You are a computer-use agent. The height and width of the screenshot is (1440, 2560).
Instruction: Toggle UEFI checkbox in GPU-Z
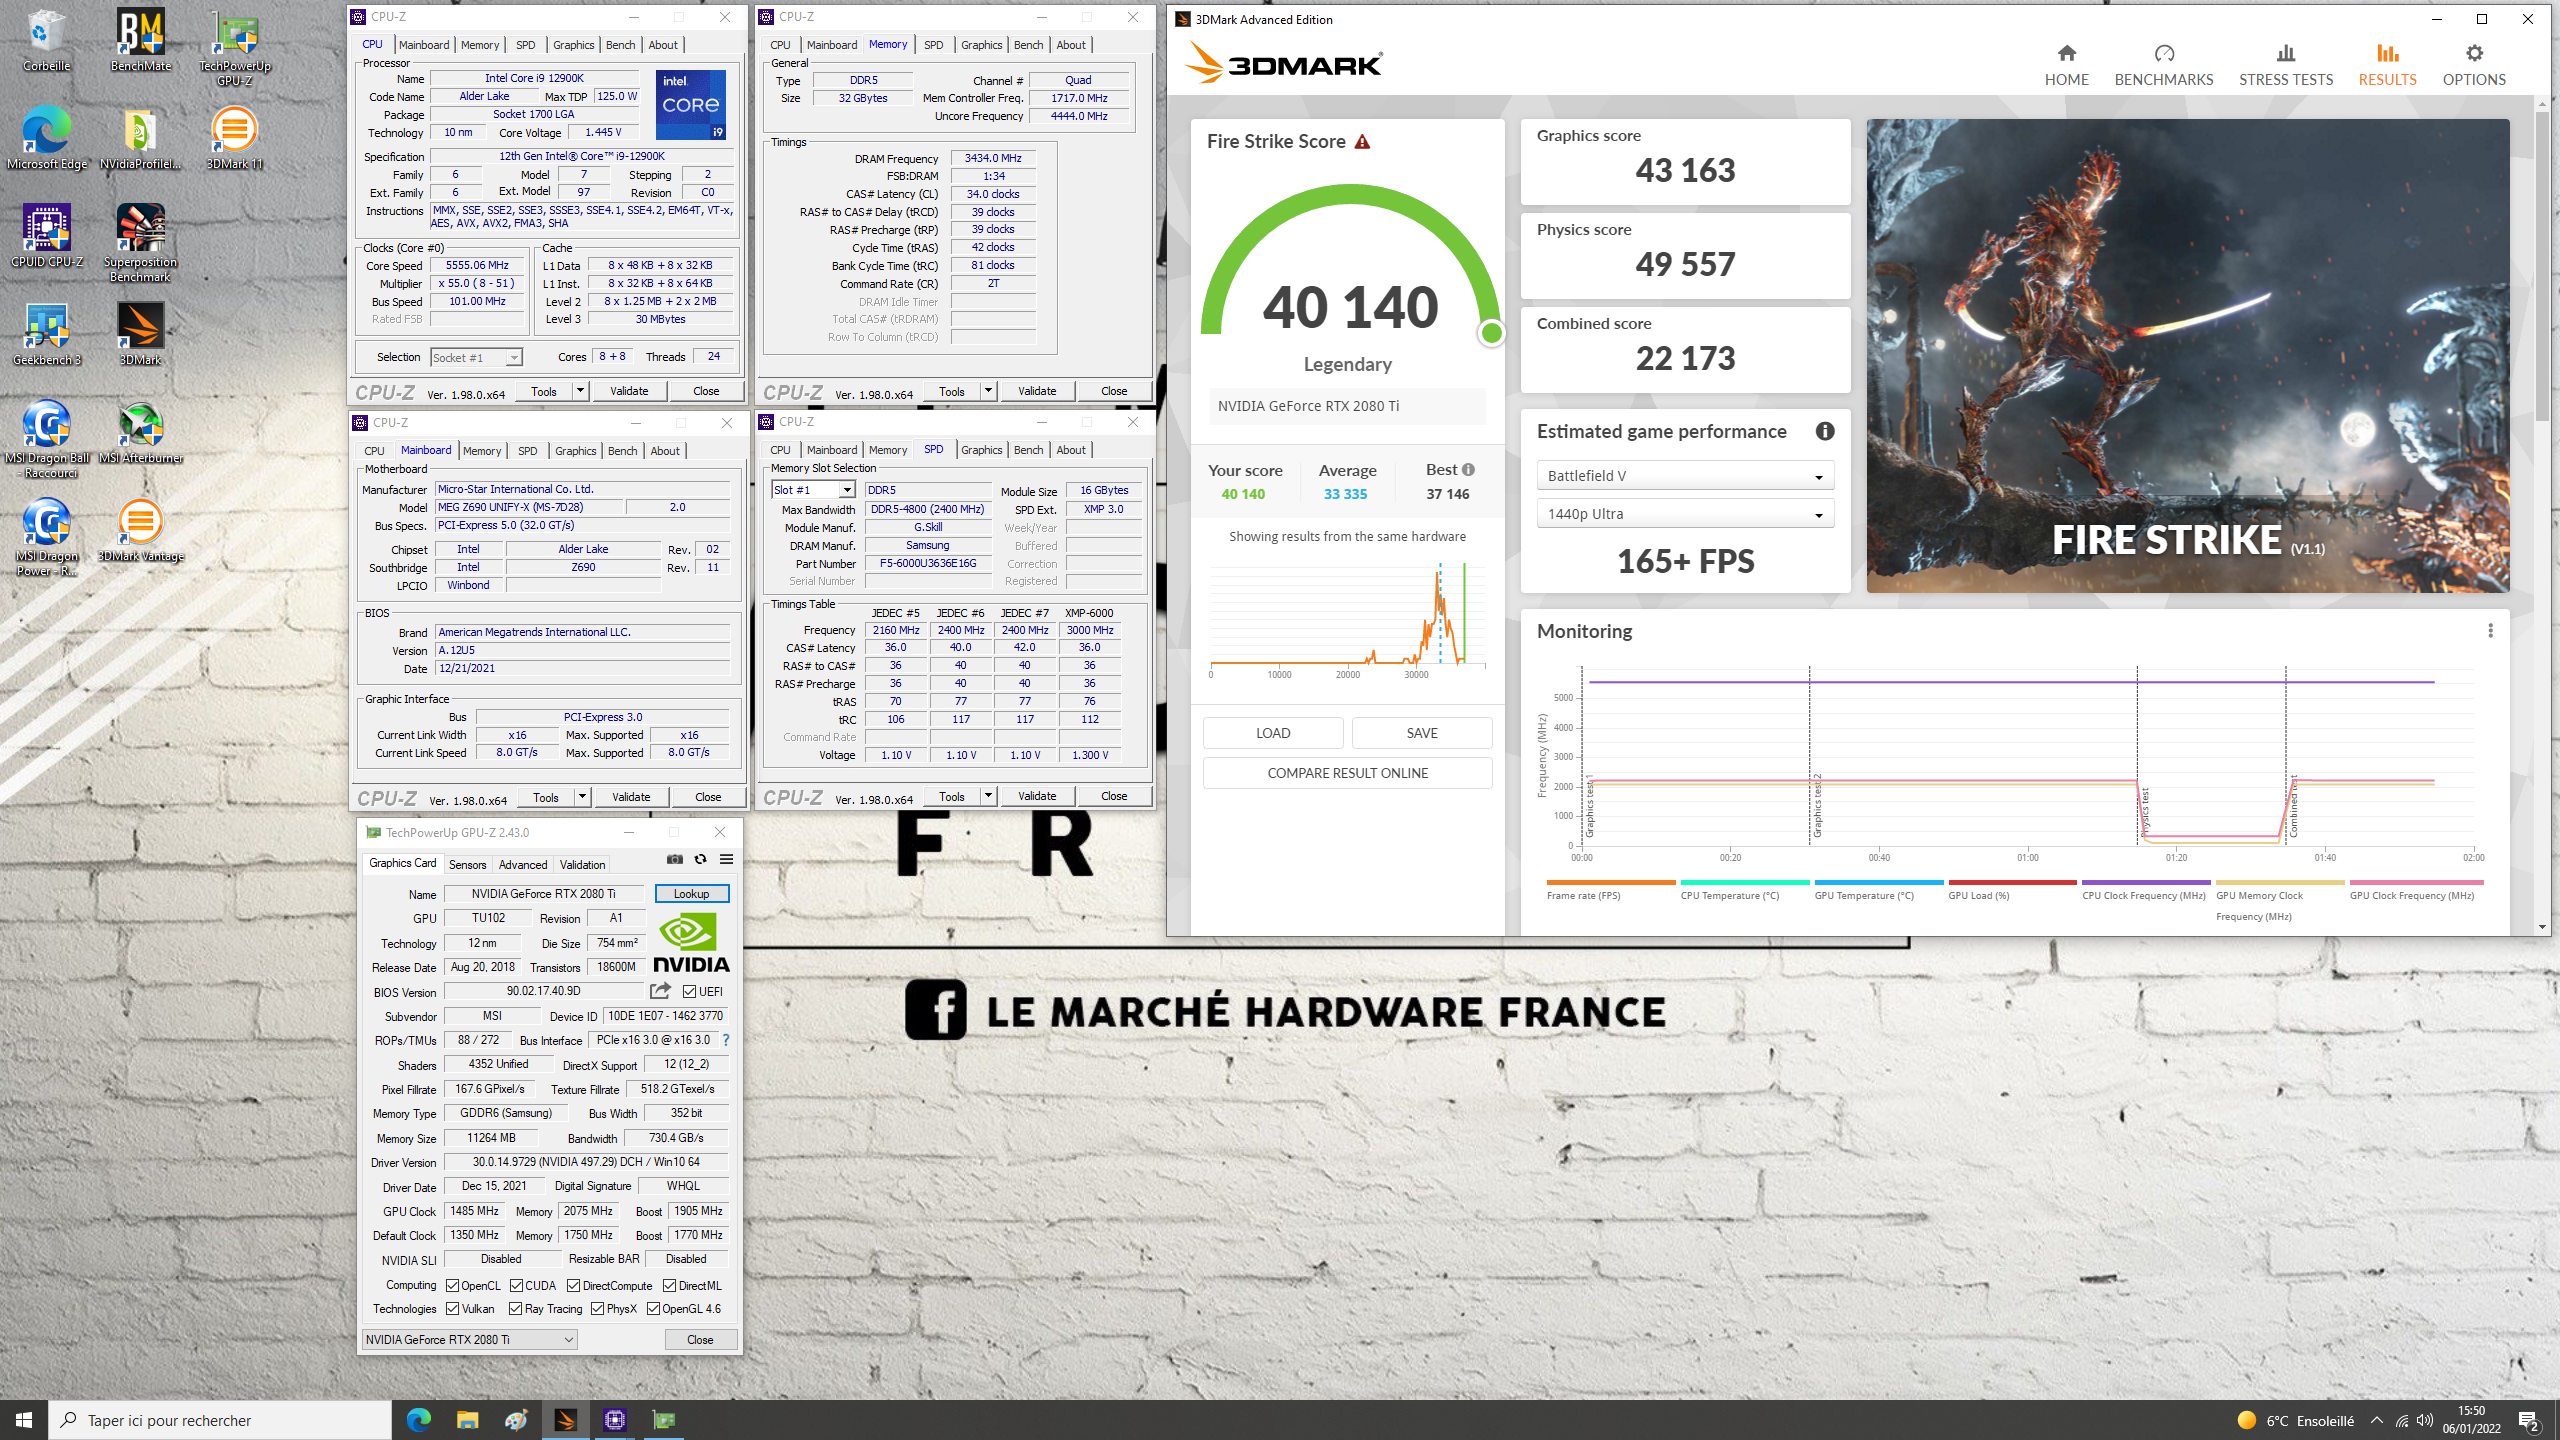(689, 991)
